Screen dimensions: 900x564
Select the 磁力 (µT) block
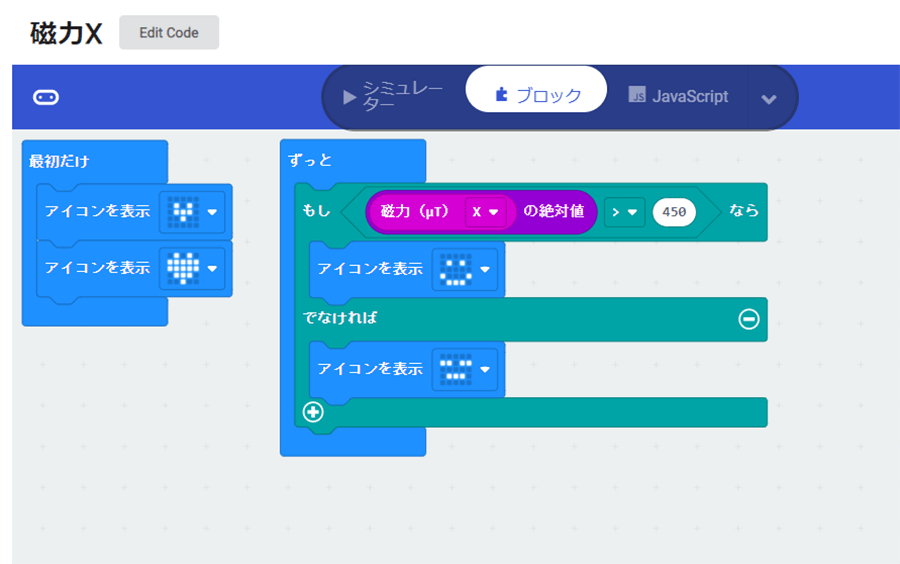414,212
